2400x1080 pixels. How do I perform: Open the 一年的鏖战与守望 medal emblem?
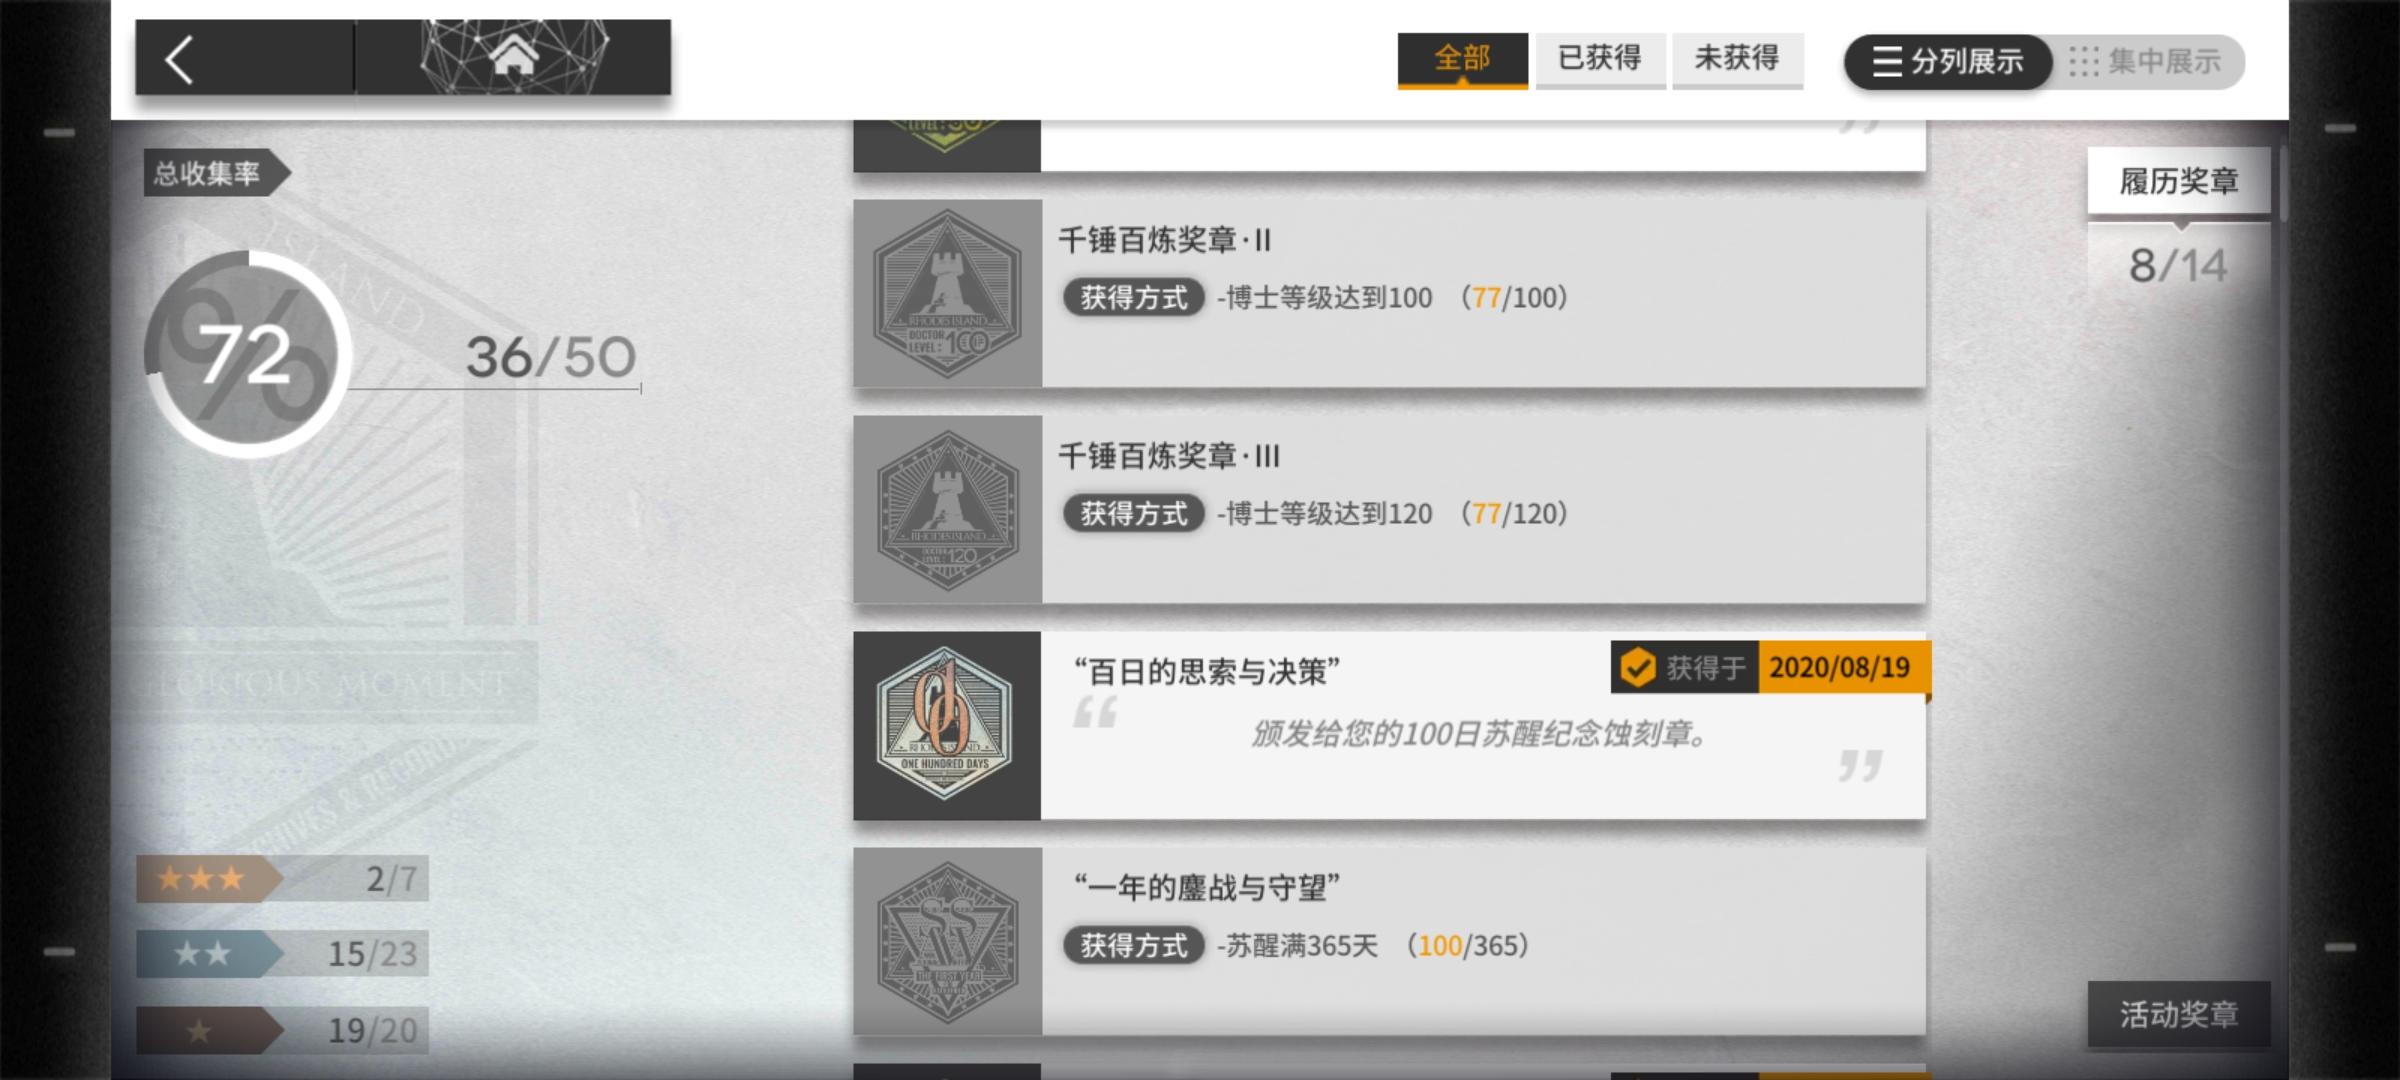947,941
